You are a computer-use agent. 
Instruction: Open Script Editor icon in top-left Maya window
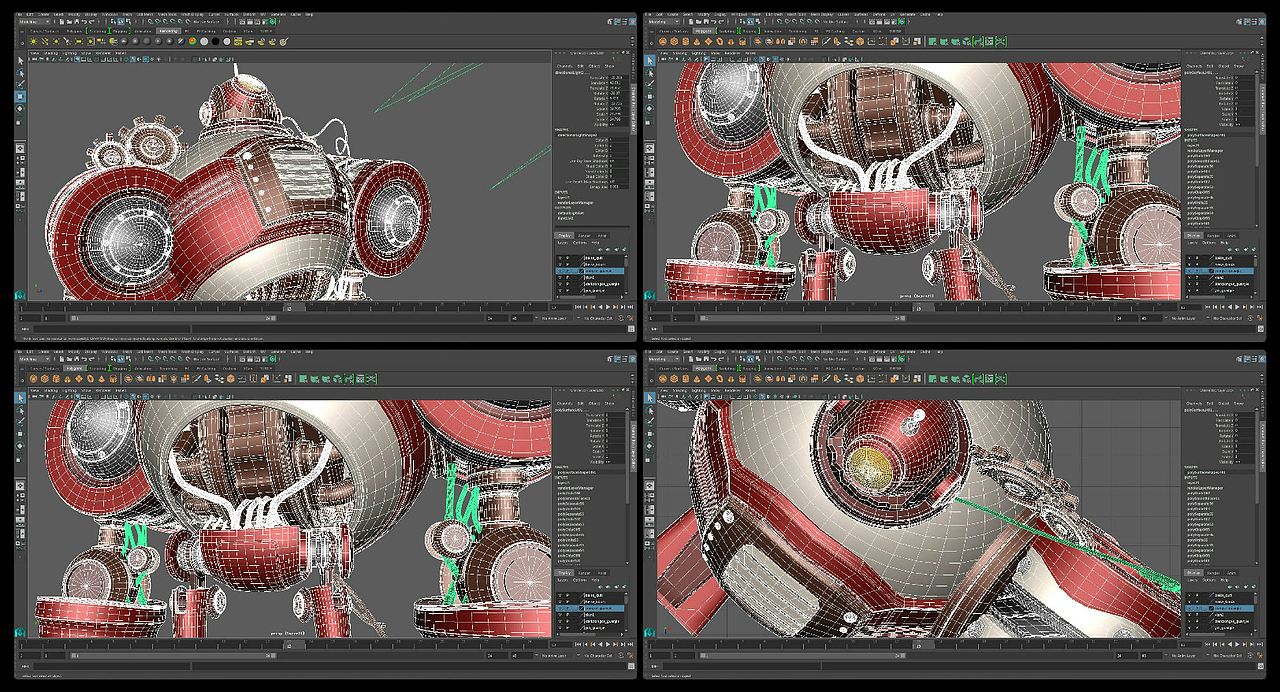tap(631, 329)
